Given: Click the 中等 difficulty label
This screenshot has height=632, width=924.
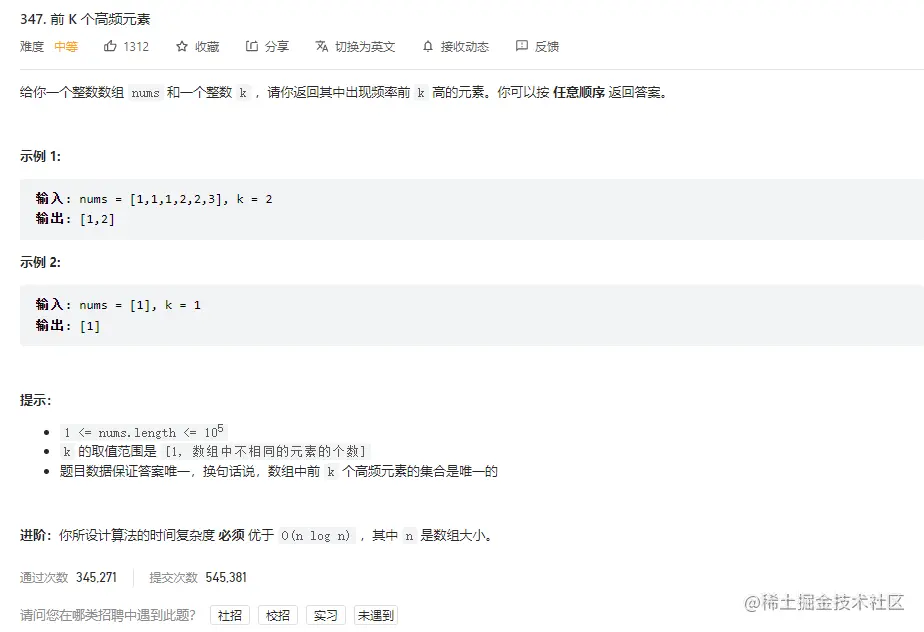Looking at the screenshot, I should [66, 47].
